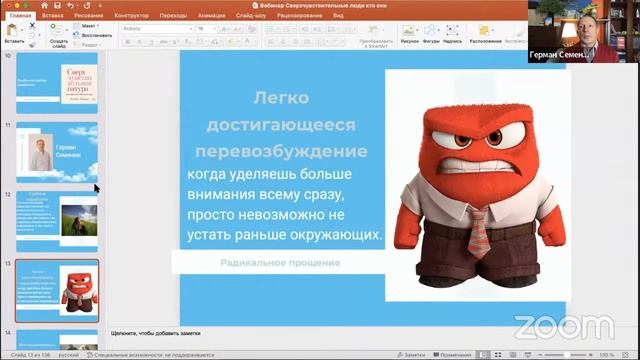
Task: Click the numbered list icon
Action: click(x=288, y=29)
